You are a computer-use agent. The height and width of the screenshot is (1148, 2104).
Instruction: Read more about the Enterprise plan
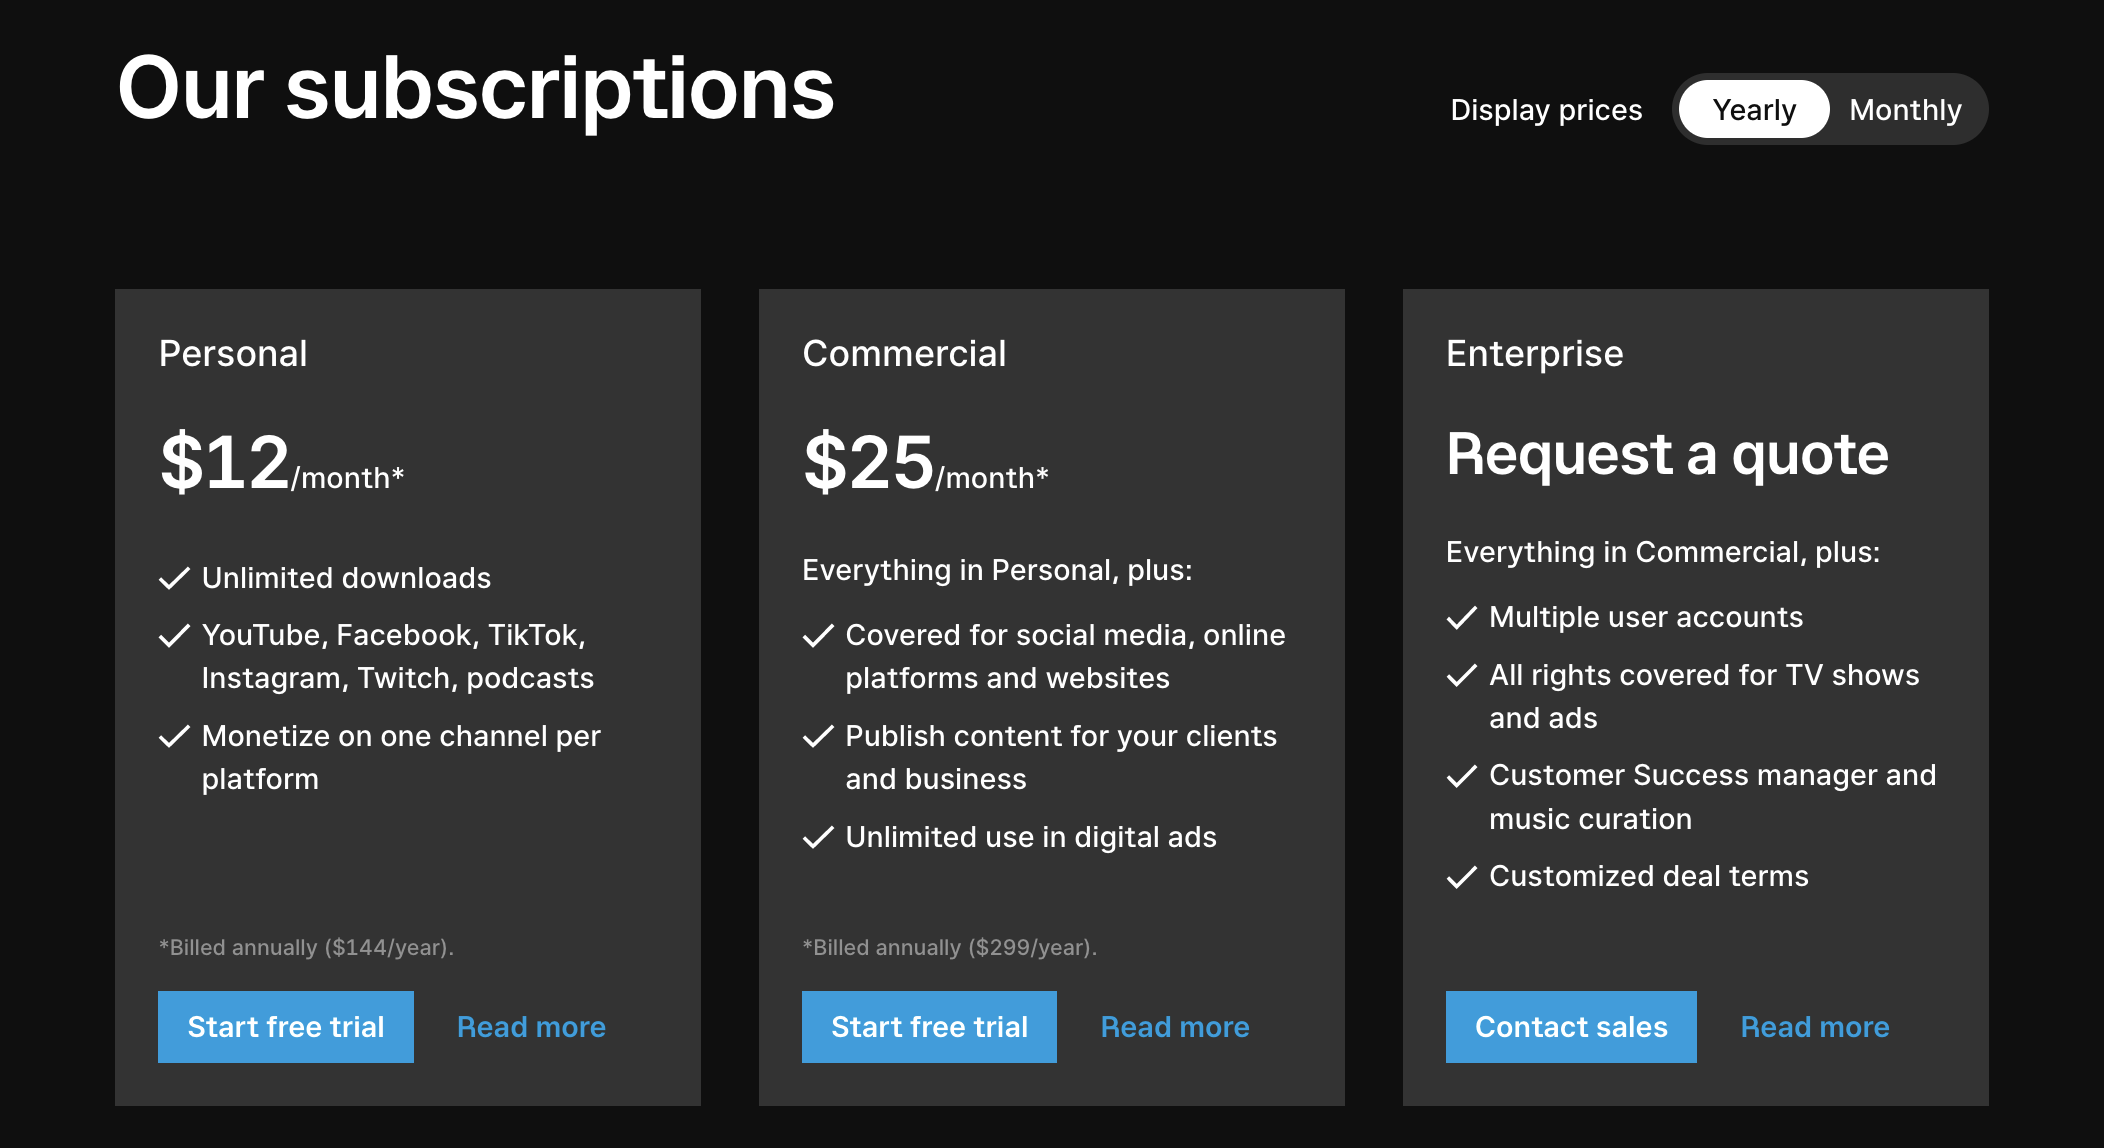tap(1815, 1027)
